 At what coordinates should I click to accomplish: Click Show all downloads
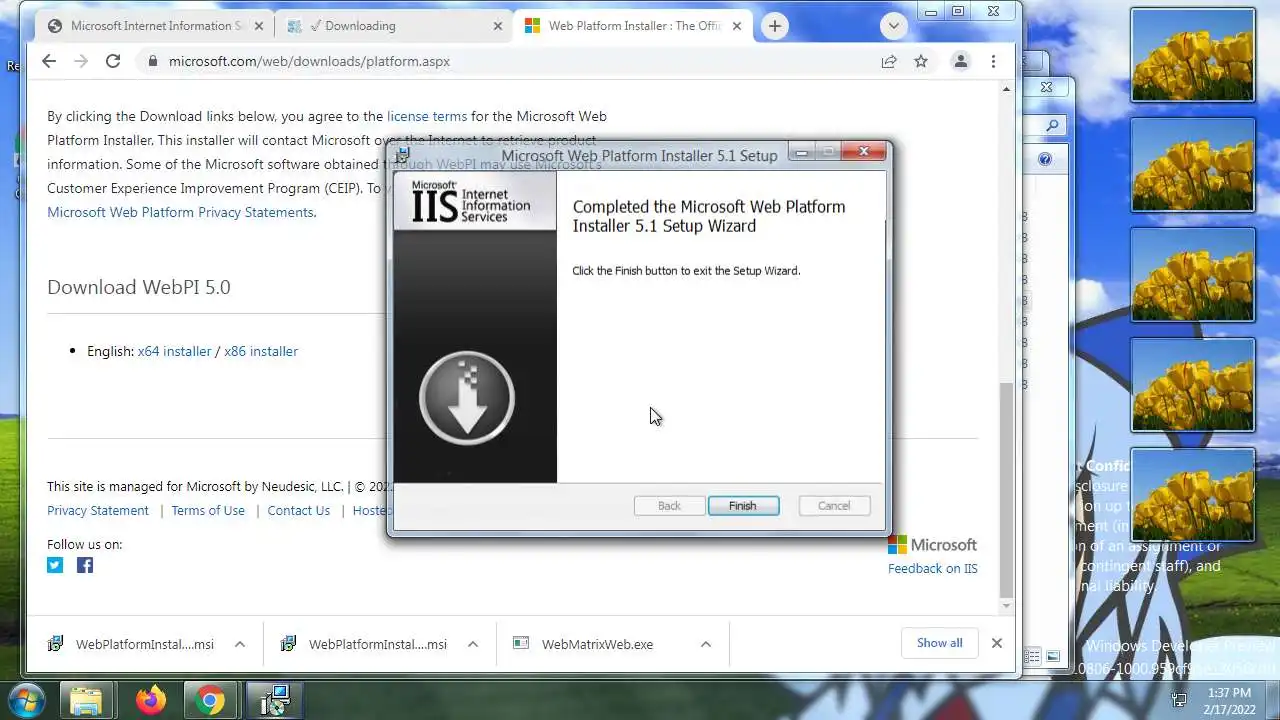click(939, 643)
